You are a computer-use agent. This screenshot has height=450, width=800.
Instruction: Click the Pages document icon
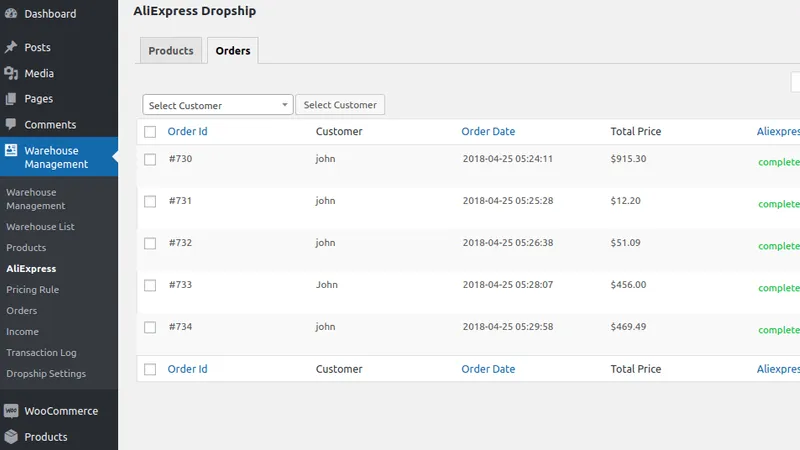pyautogui.click(x=11, y=98)
